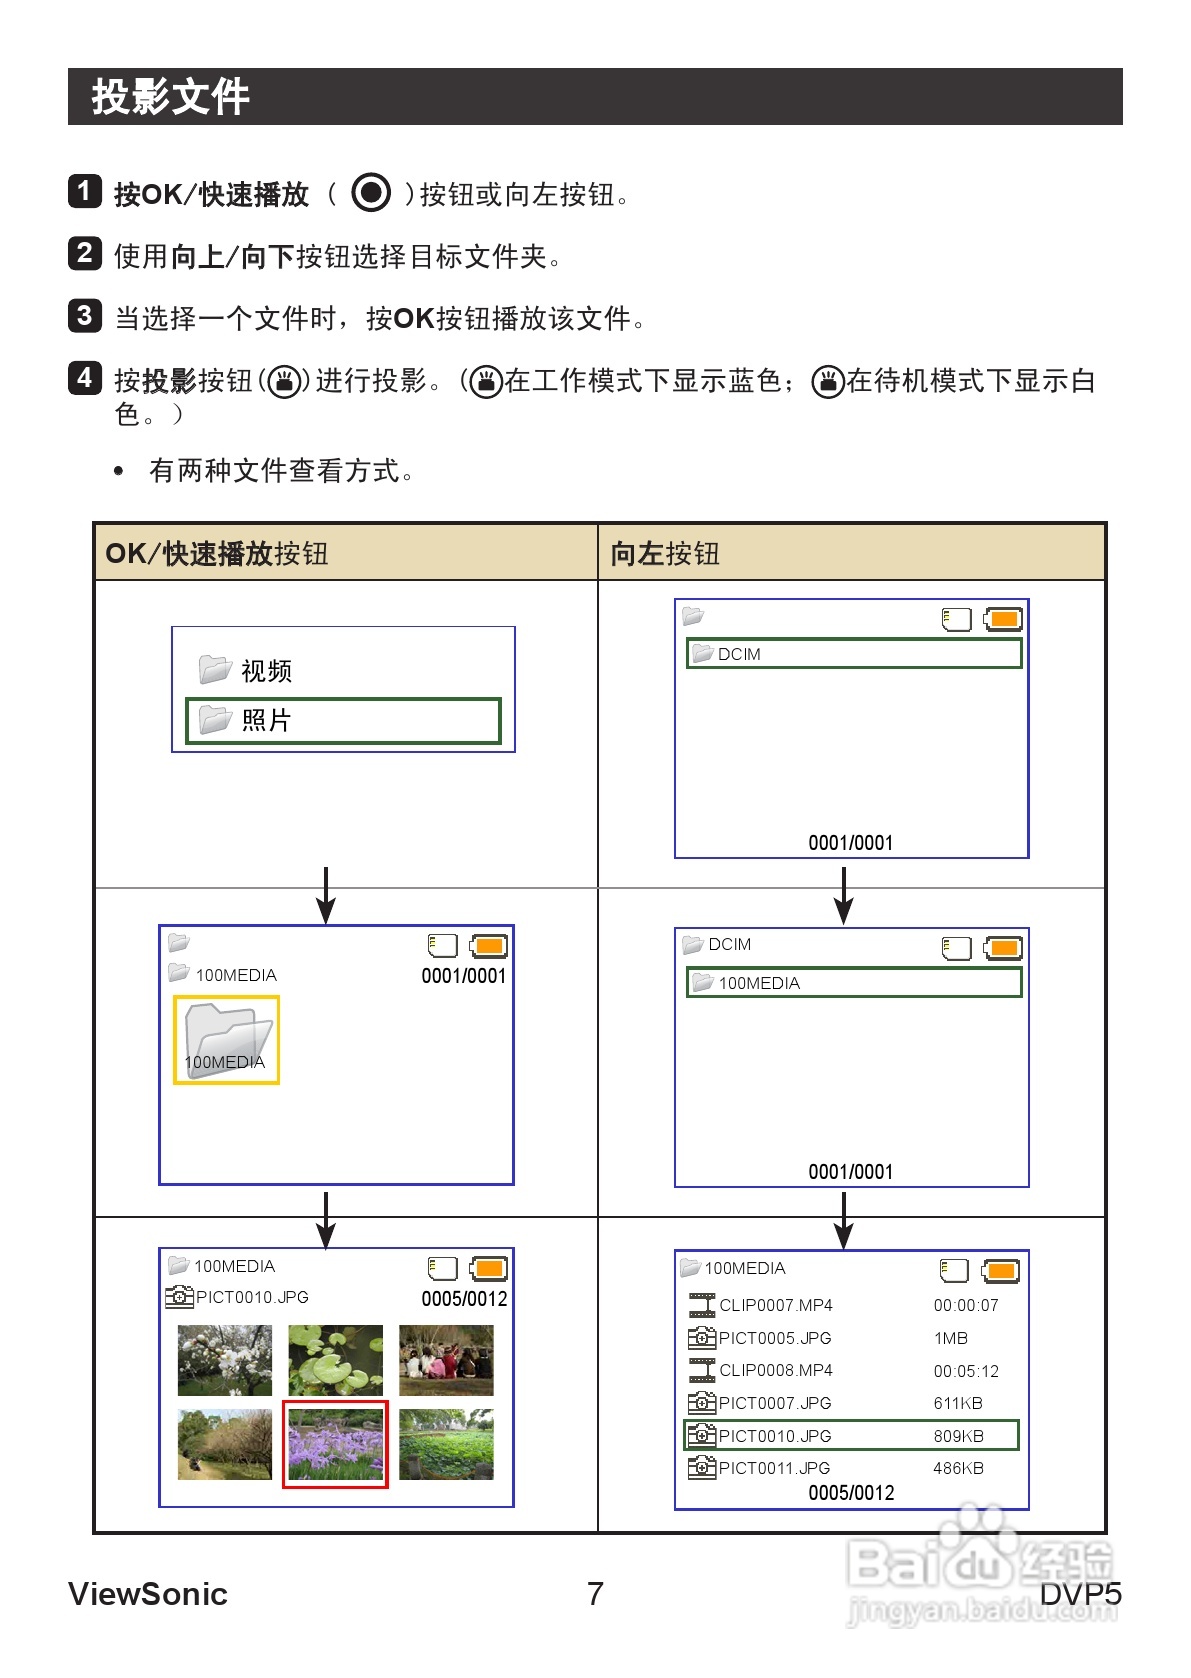Click battery icon in the file list screen

pyautogui.click(x=1000, y=1271)
